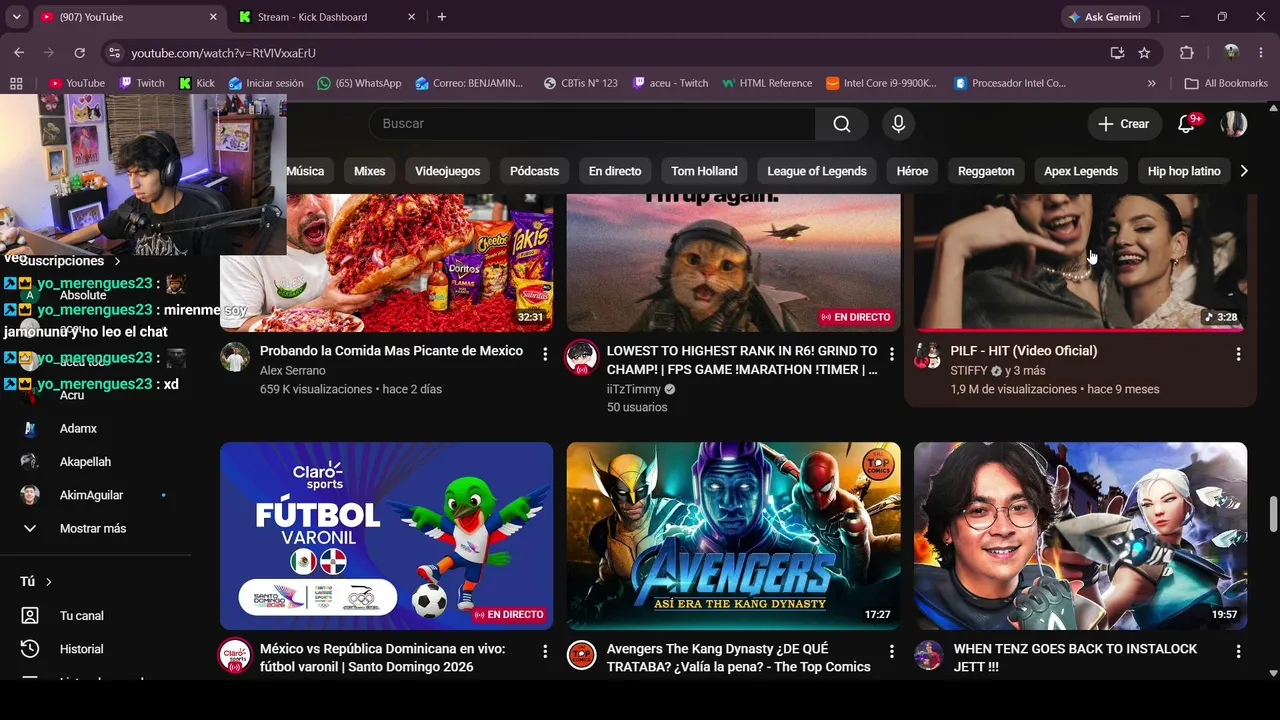
Task: Open the tab search dropdown arrow
Action: (16, 17)
